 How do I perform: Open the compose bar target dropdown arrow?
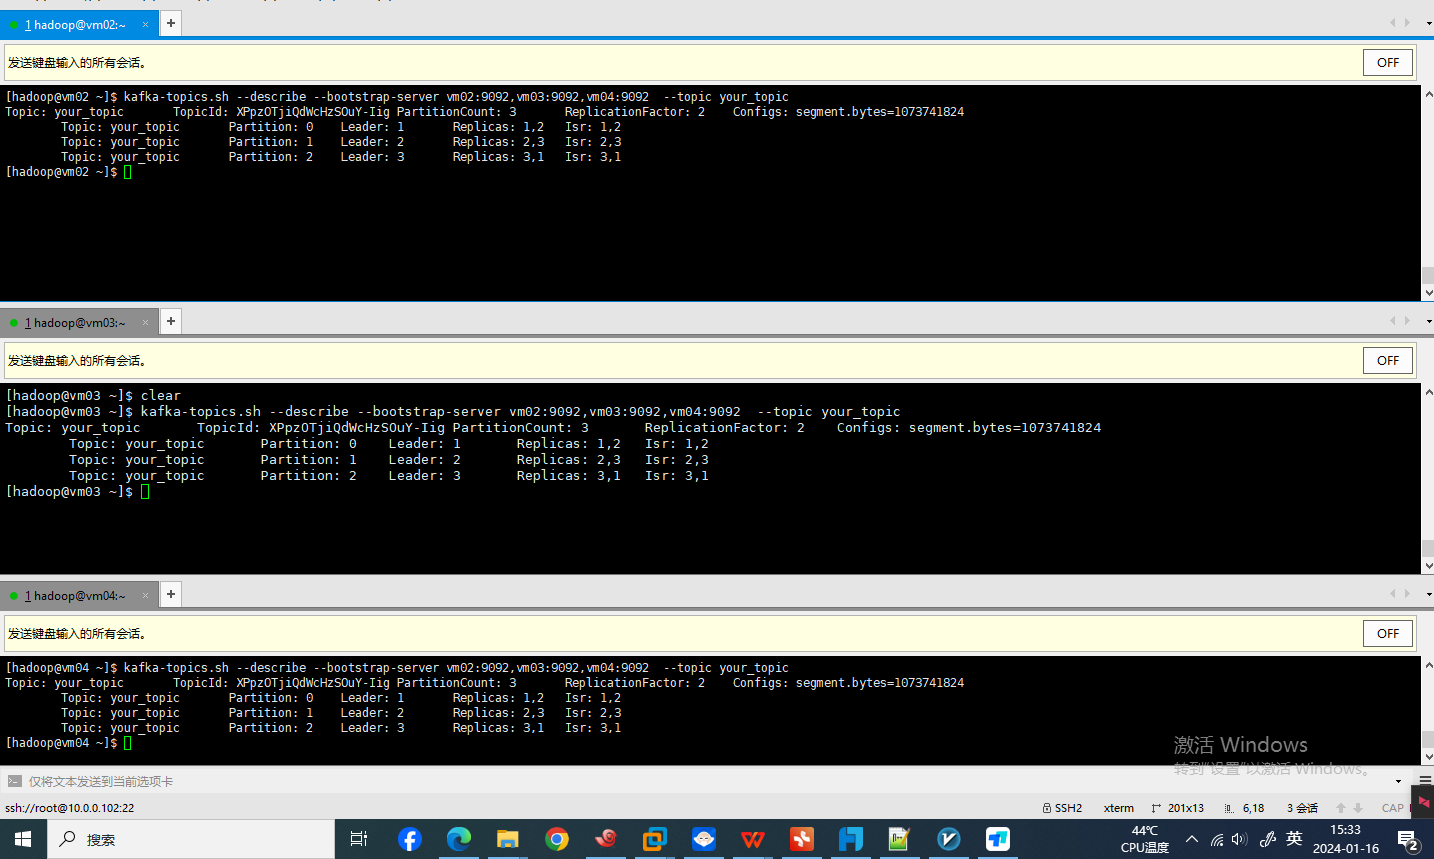[1398, 781]
